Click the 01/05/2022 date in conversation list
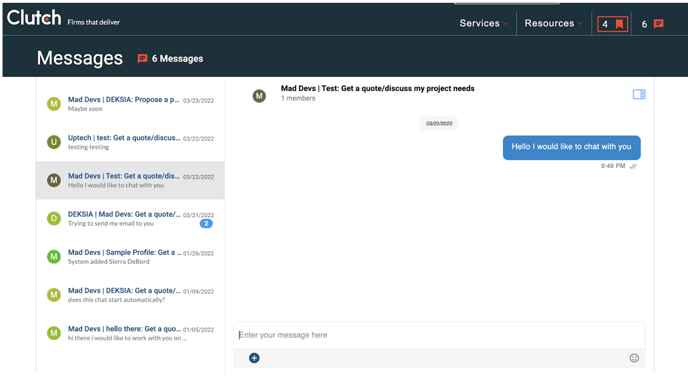Screen dimensions: 688x377 click(x=198, y=330)
